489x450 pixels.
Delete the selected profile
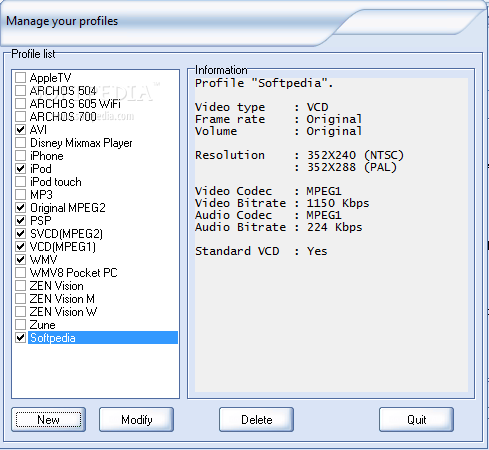(x=256, y=419)
